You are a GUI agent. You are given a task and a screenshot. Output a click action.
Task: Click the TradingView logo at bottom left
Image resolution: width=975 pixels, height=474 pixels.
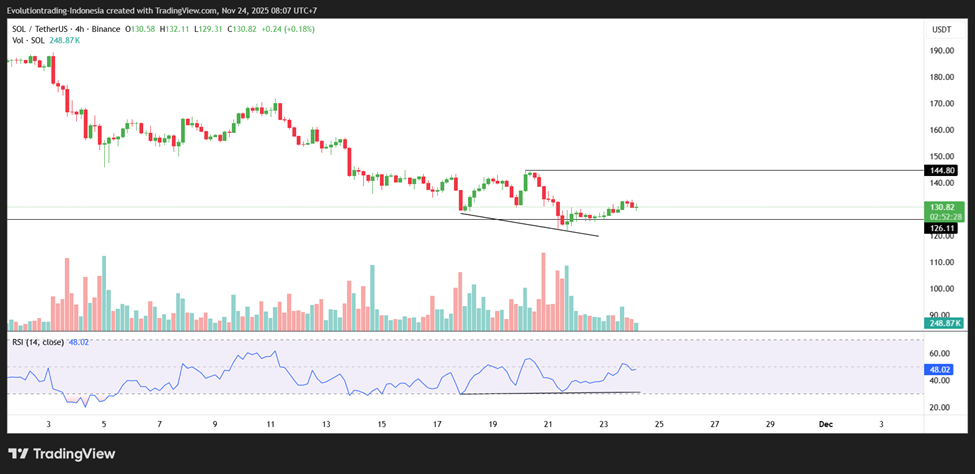(62, 454)
